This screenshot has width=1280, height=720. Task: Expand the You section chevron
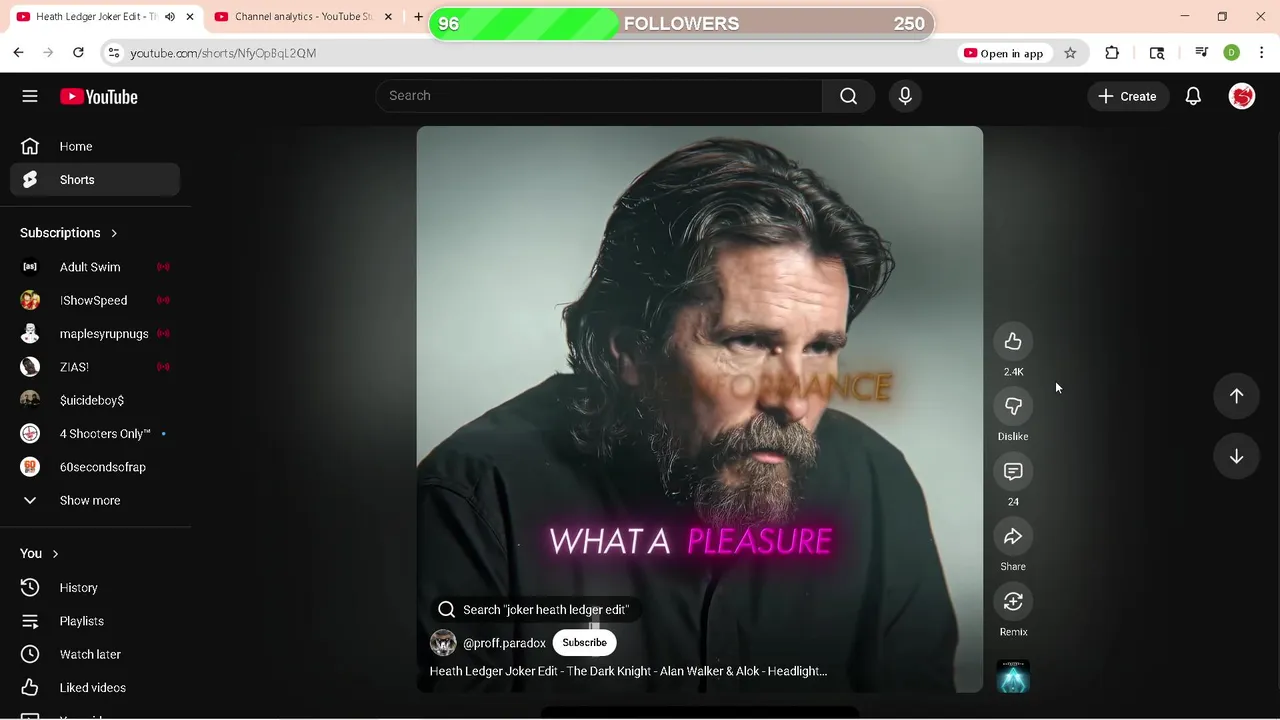point(55,554)
